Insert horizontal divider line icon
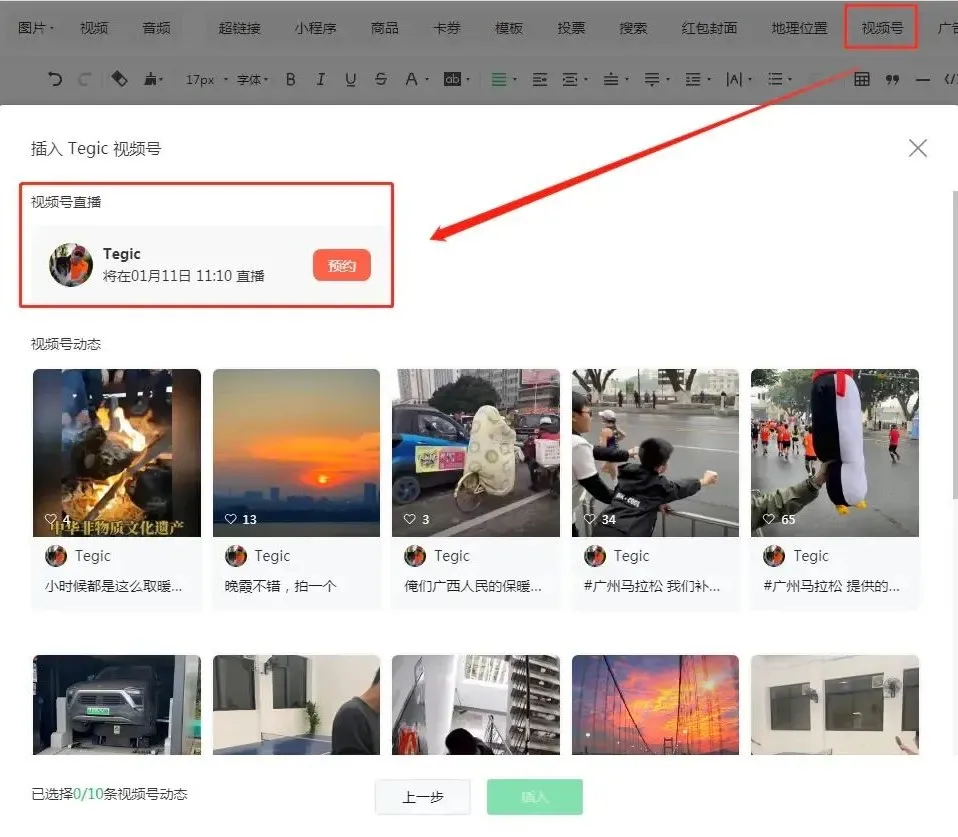Screen dimensions: 958x837 click(923, 79)
